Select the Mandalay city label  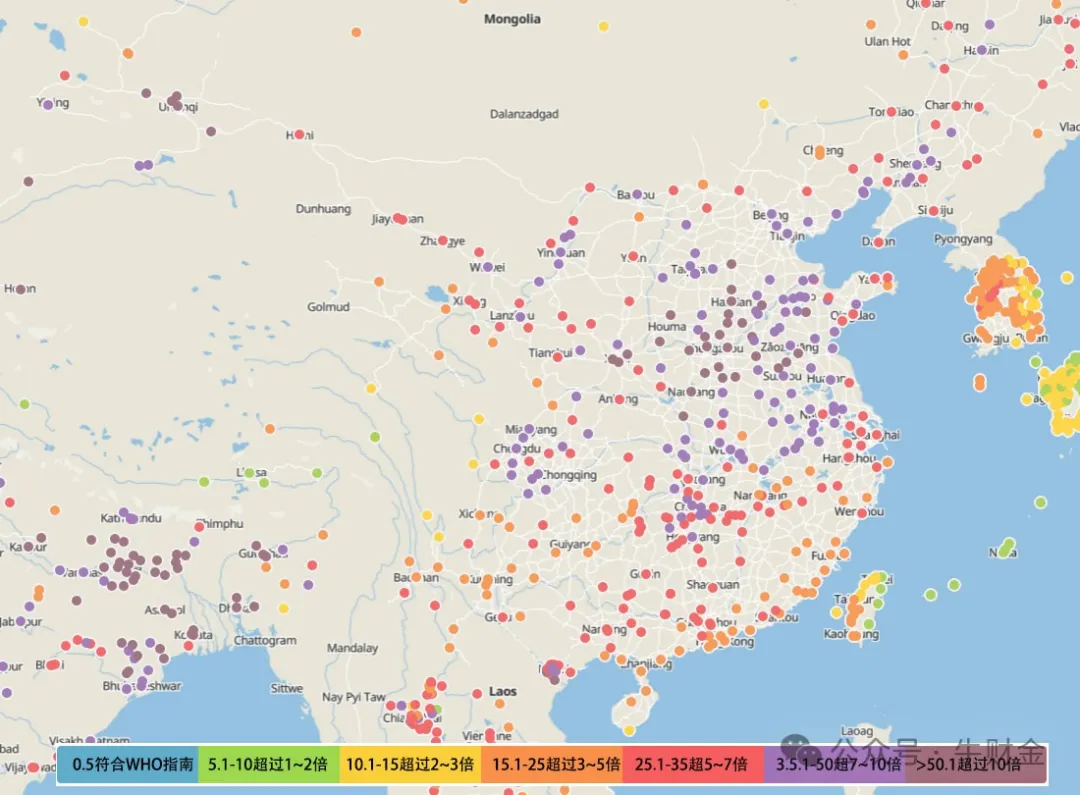coord(352,648)
